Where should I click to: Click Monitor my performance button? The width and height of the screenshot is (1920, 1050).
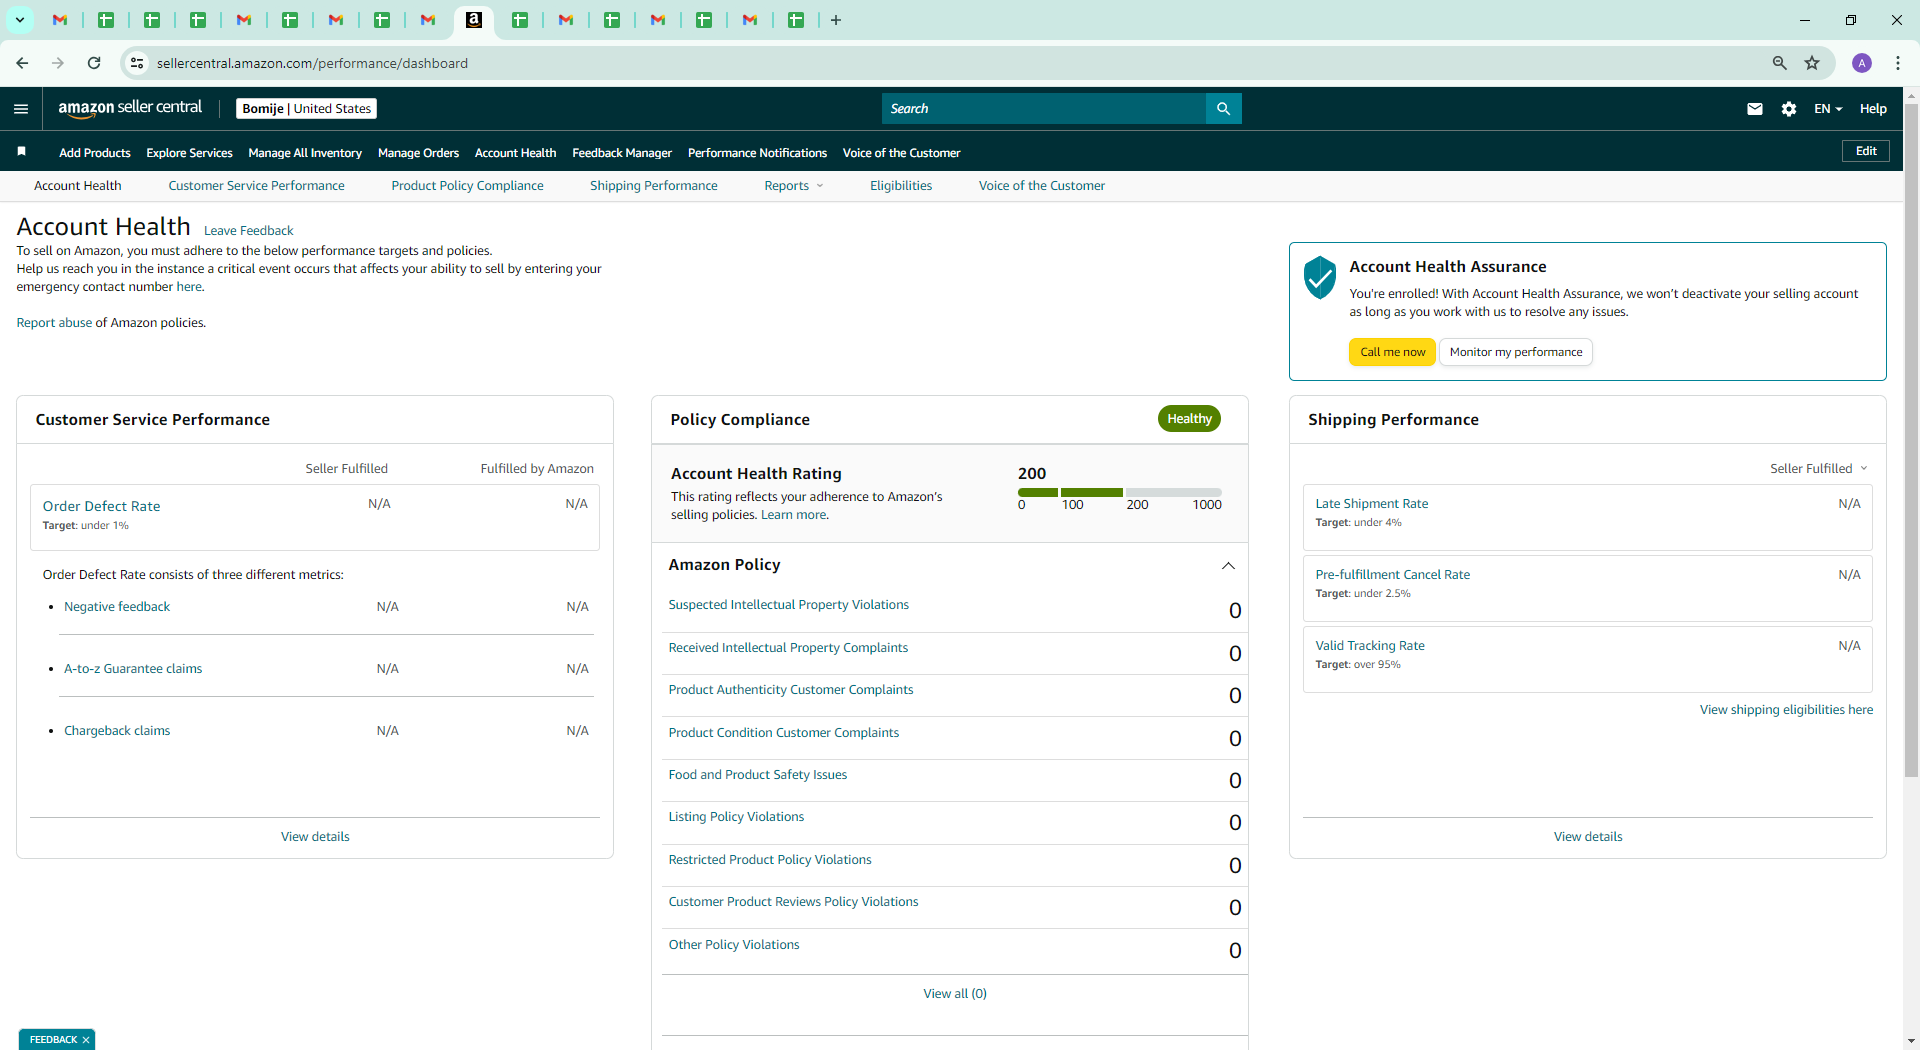pyautogui.click(x=1516, y=352)
